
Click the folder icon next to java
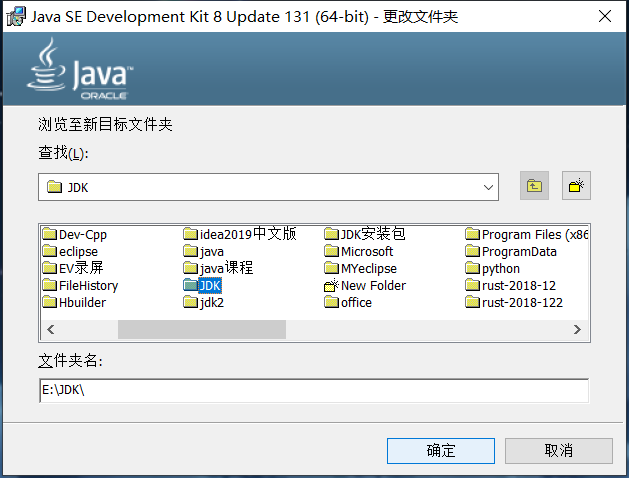click(191, 251)
